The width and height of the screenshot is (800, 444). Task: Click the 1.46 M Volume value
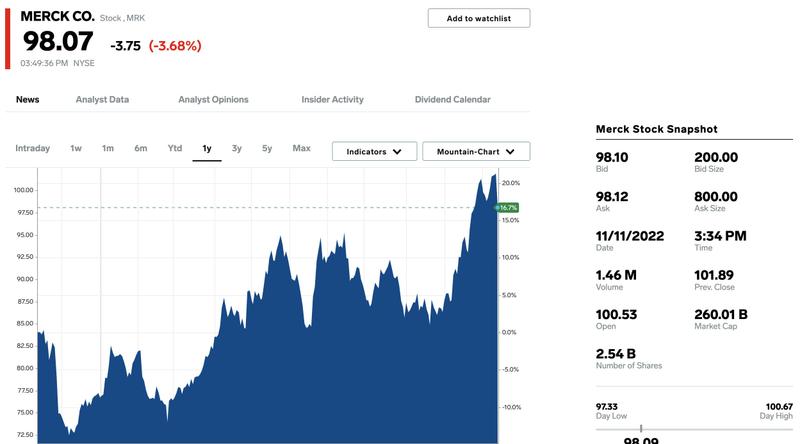[x=616, y=275]
